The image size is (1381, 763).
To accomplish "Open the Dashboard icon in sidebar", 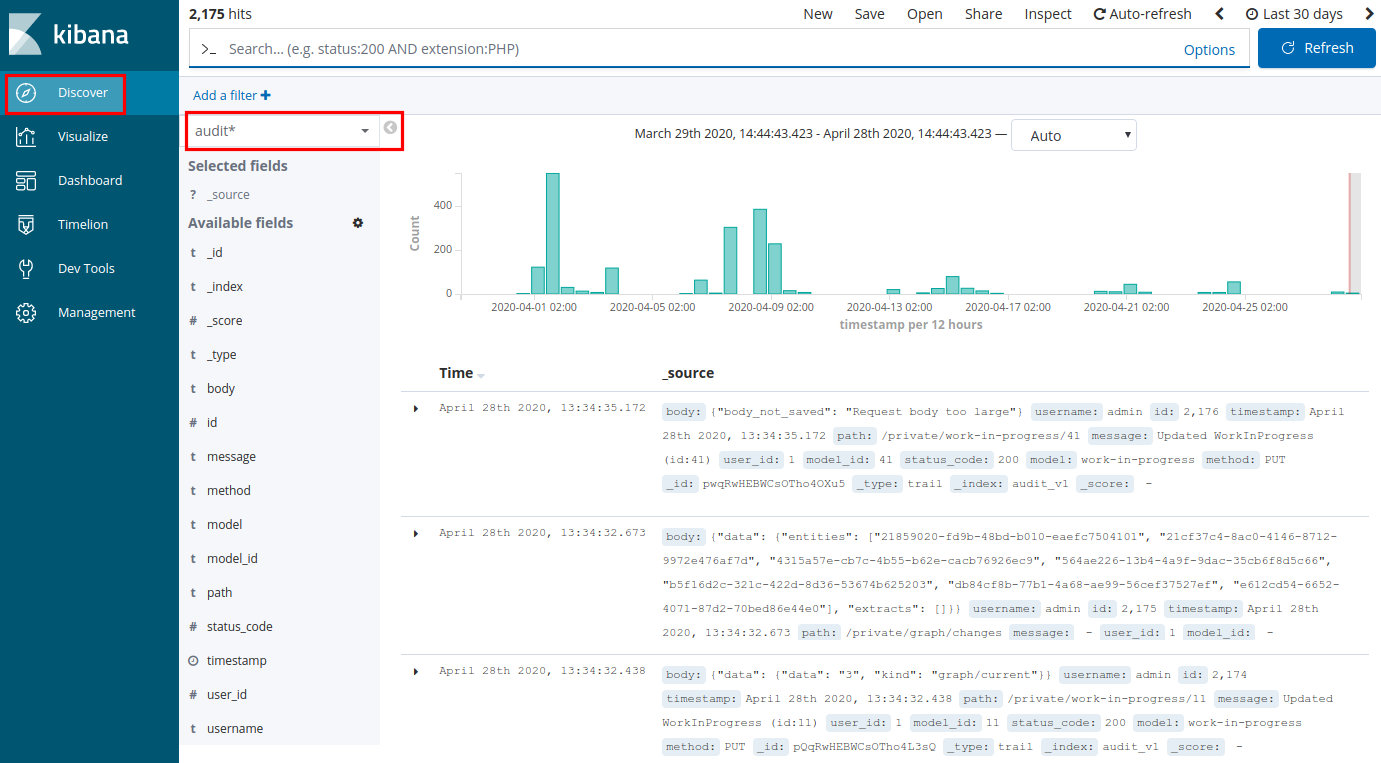I will click(27, 181).
